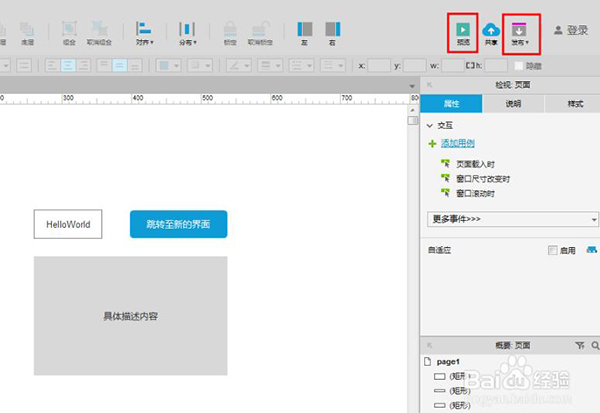Click the search icon in the outline panel
The width and height of the screenshot is (600, 413).
click(594, 345)
